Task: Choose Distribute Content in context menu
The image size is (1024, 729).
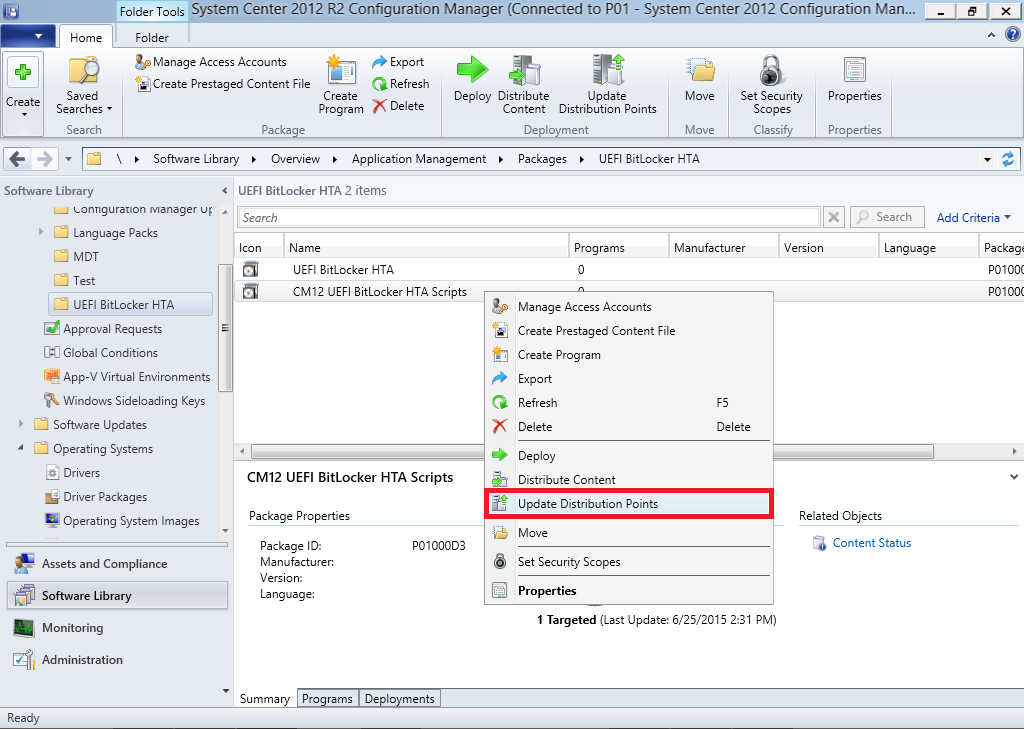Action: [x=629, y=479]
